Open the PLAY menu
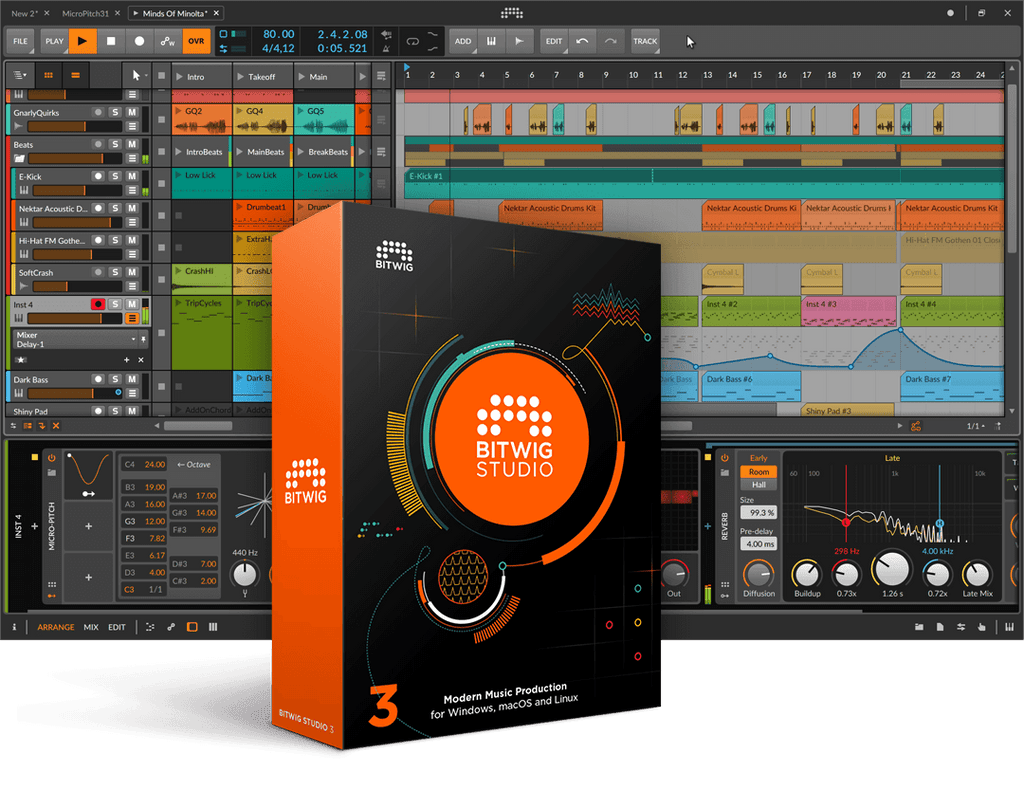The height and width of the screenshot is (790, 1024). tap(54, 41)
